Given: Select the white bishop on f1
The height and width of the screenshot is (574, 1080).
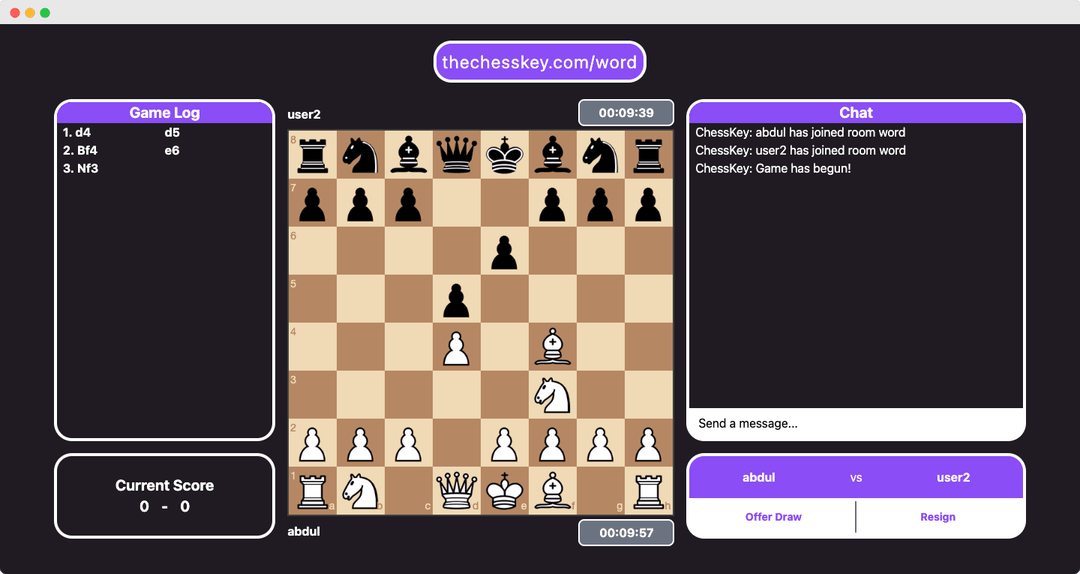Looking at the screenshot, I should [x=553, y=490].
